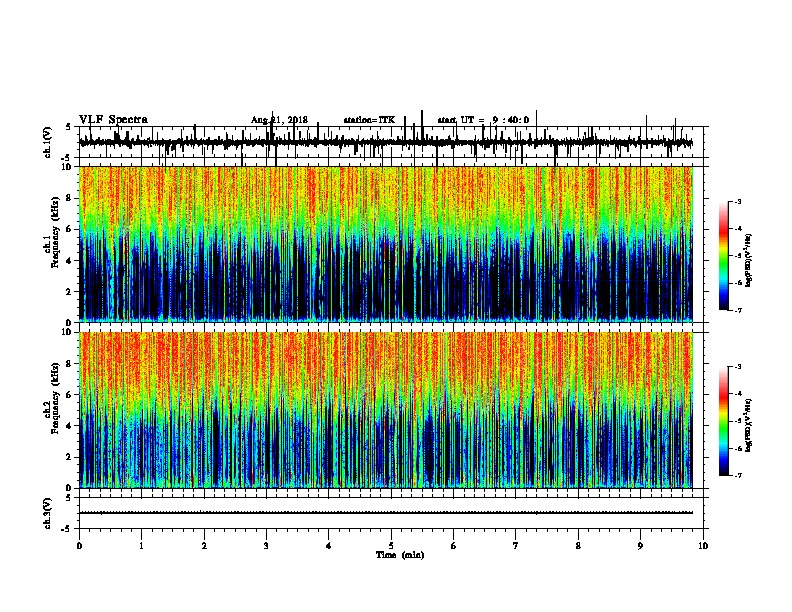The height and width of the screenshot is (612, 792).
Task: Click the ch.1 spectrogram color bar
Action: [724, 256]
